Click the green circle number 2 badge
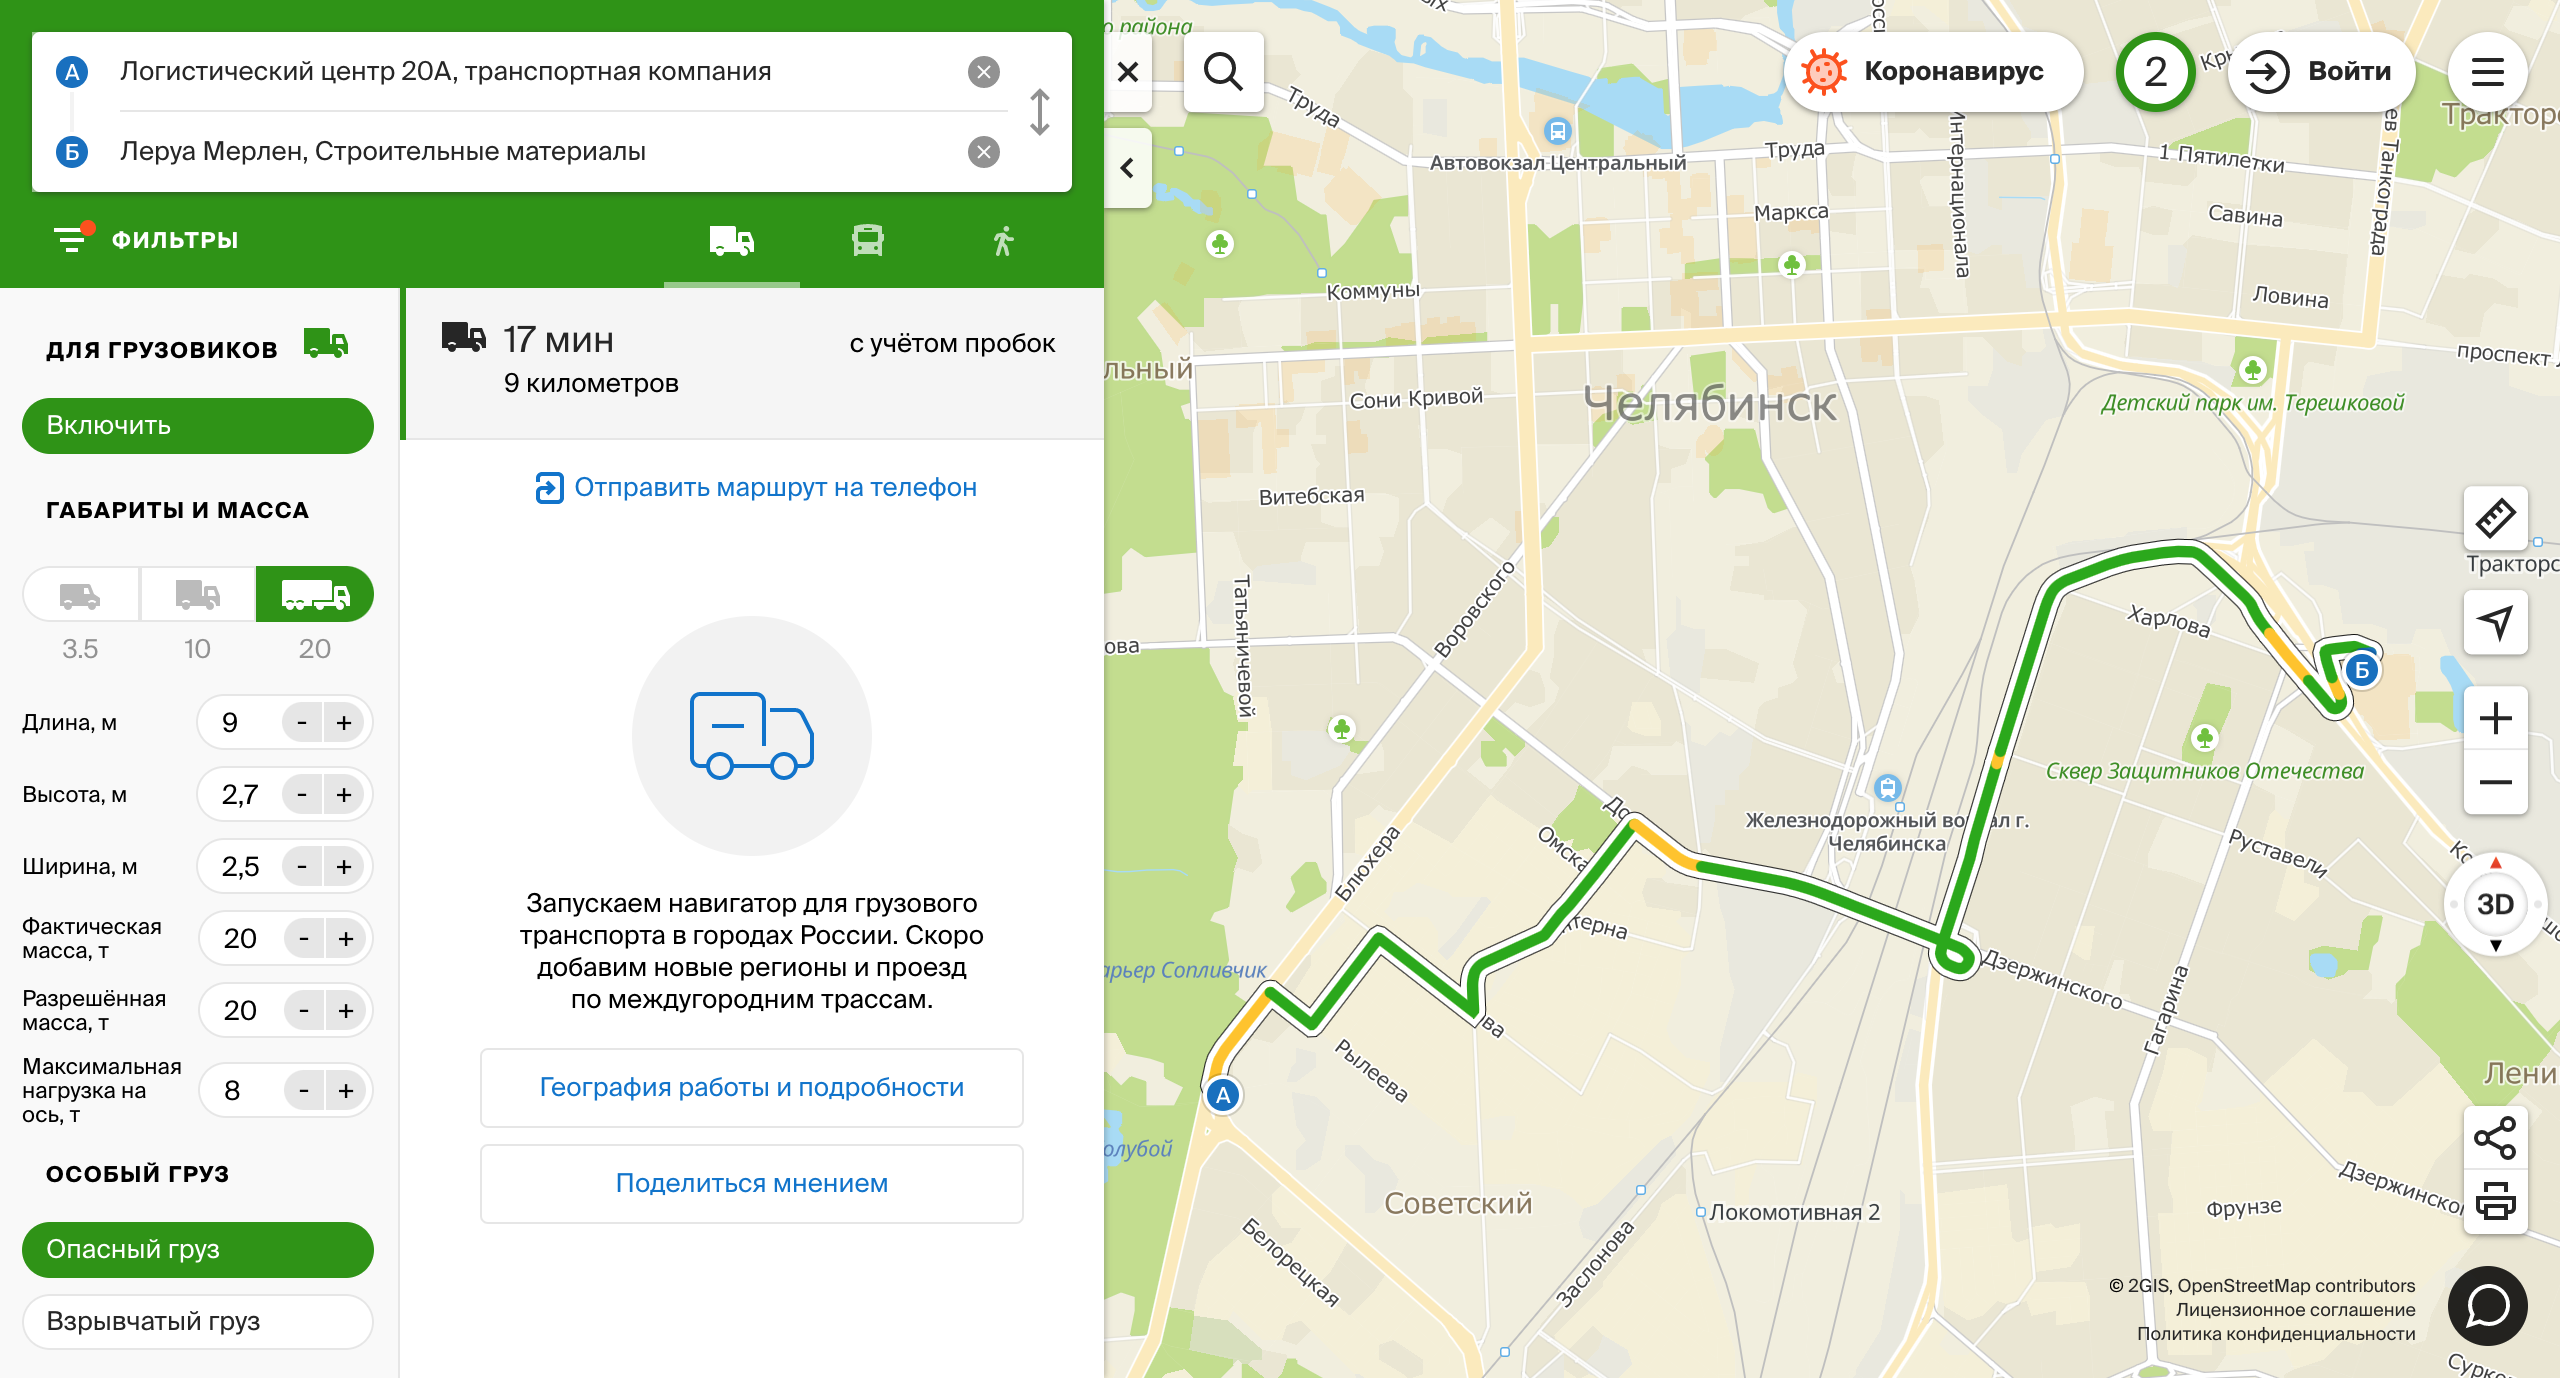 click(2155, 72)
